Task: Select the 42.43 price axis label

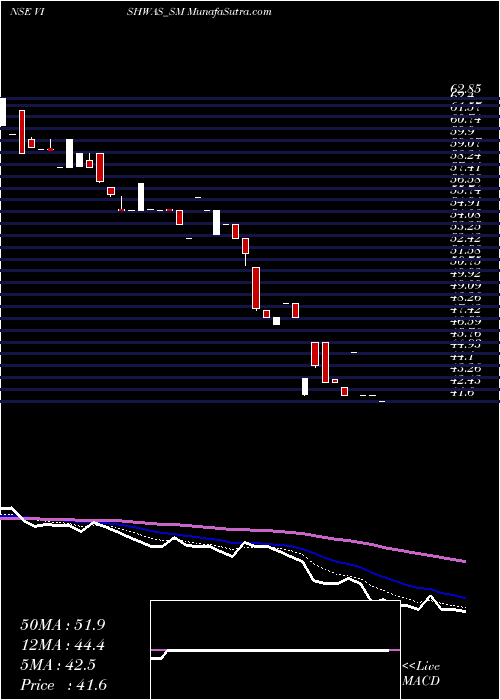Action: [x=465, y=382]
